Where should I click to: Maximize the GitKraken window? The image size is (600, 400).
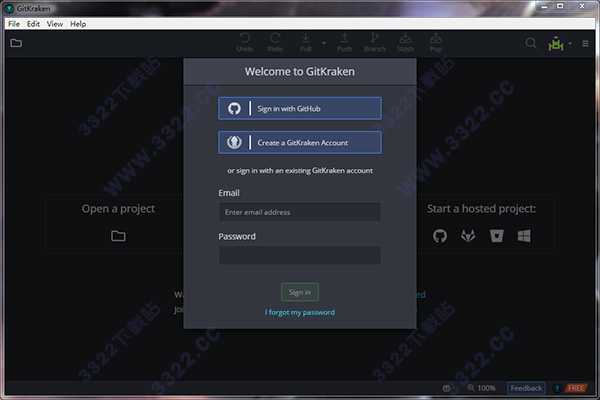pyautogui.click(x=560, y=6)
